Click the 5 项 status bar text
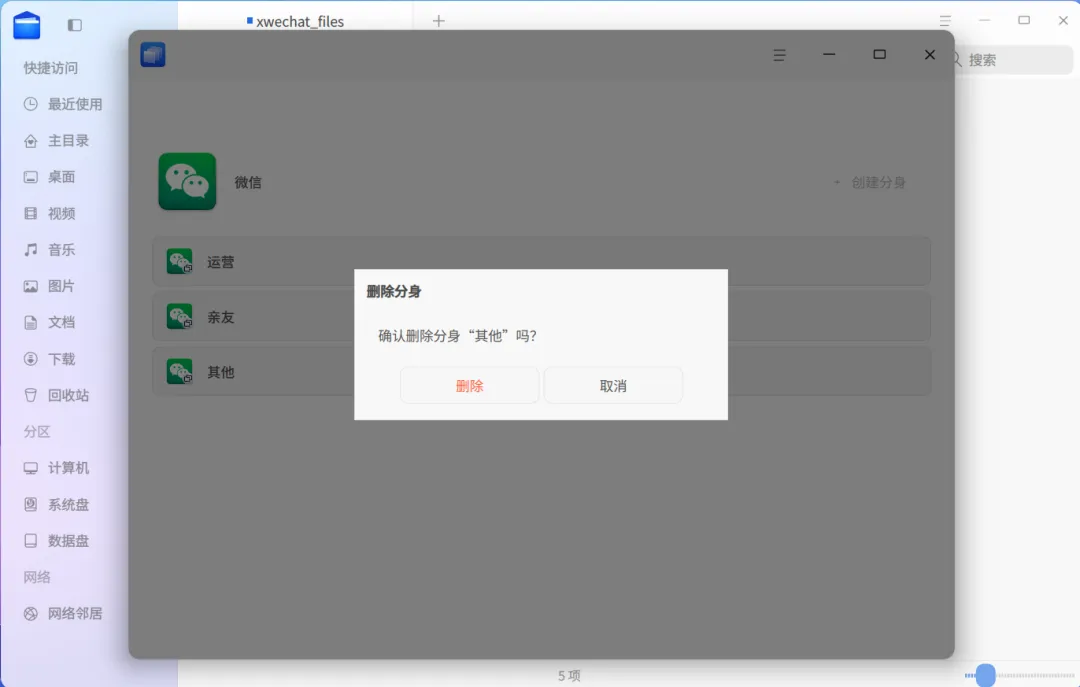The height and width of the screenshot is (687, 1080). [569, 675]
